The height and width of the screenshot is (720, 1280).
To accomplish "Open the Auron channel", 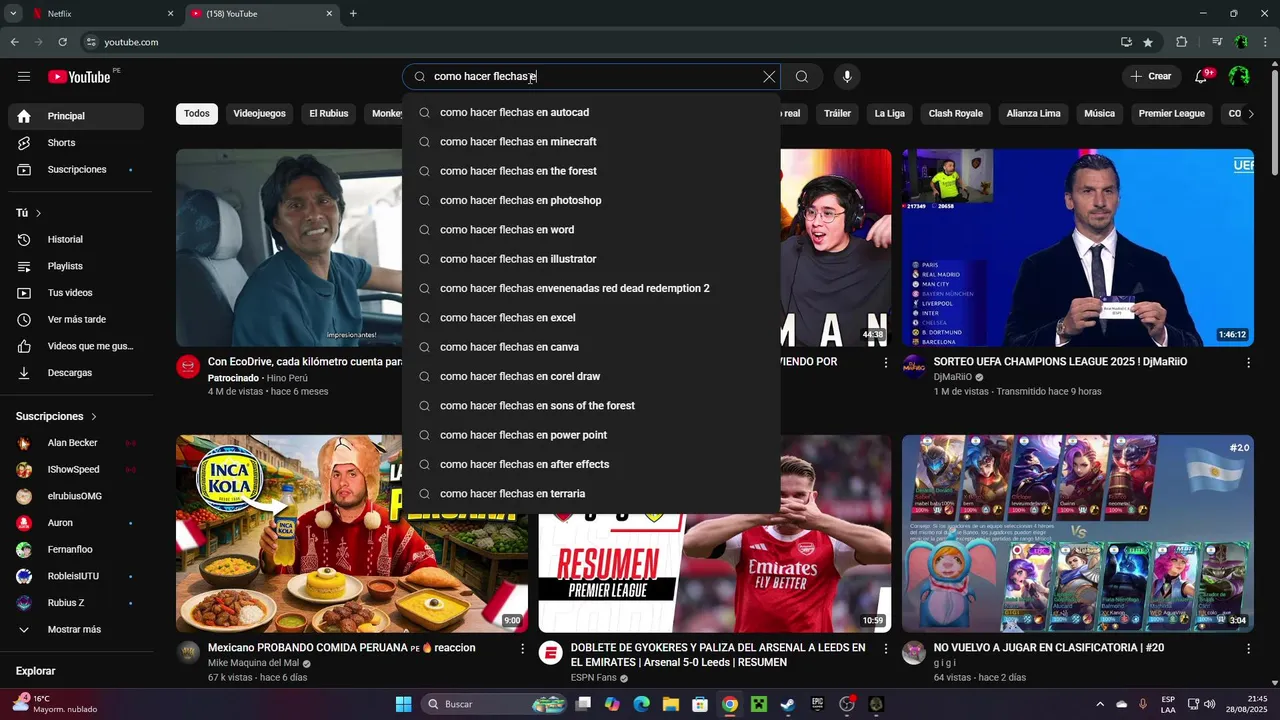I will pos(76,523).
